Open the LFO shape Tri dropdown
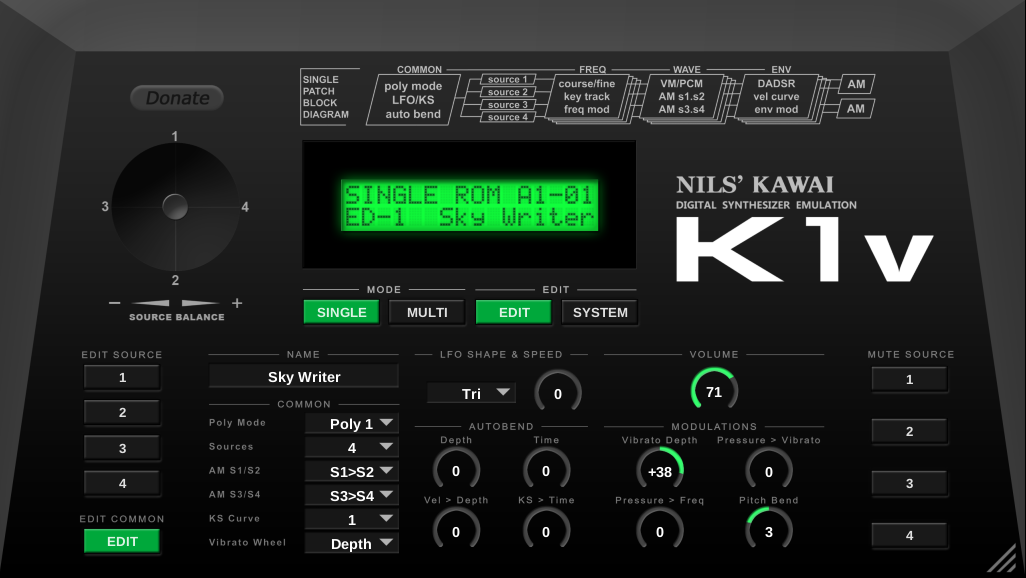 (471, 393)
